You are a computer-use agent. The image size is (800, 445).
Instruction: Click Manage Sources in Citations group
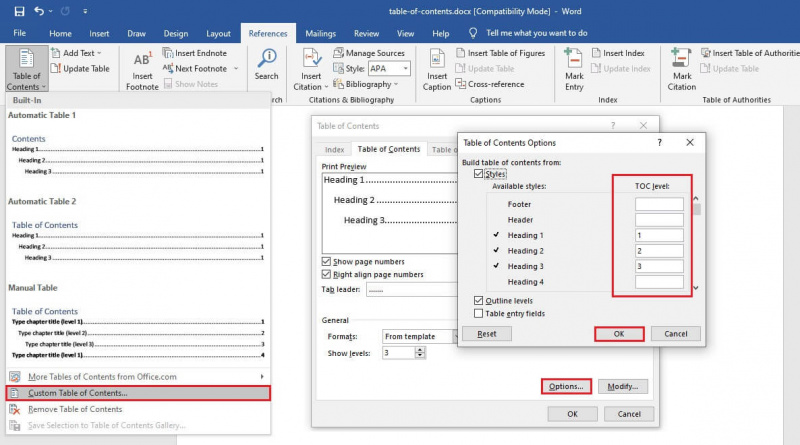369,53
